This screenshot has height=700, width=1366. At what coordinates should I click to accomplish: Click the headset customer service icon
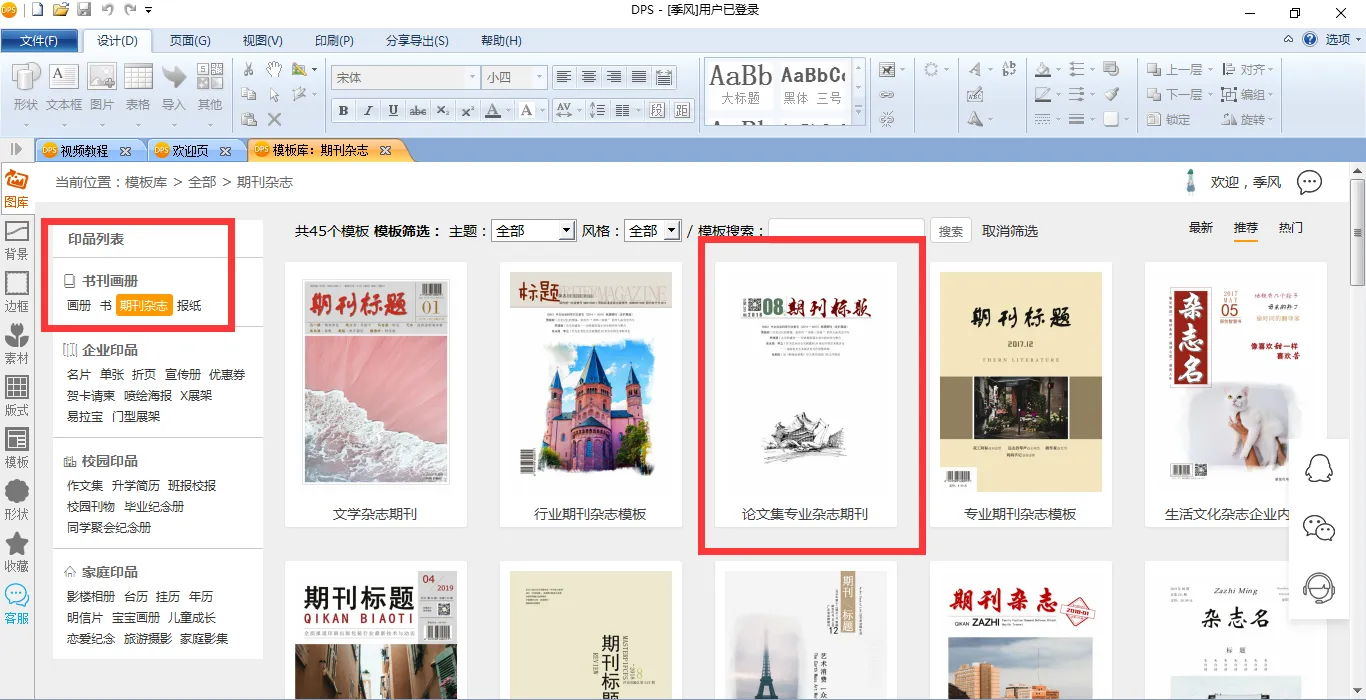click(1319, 586)
